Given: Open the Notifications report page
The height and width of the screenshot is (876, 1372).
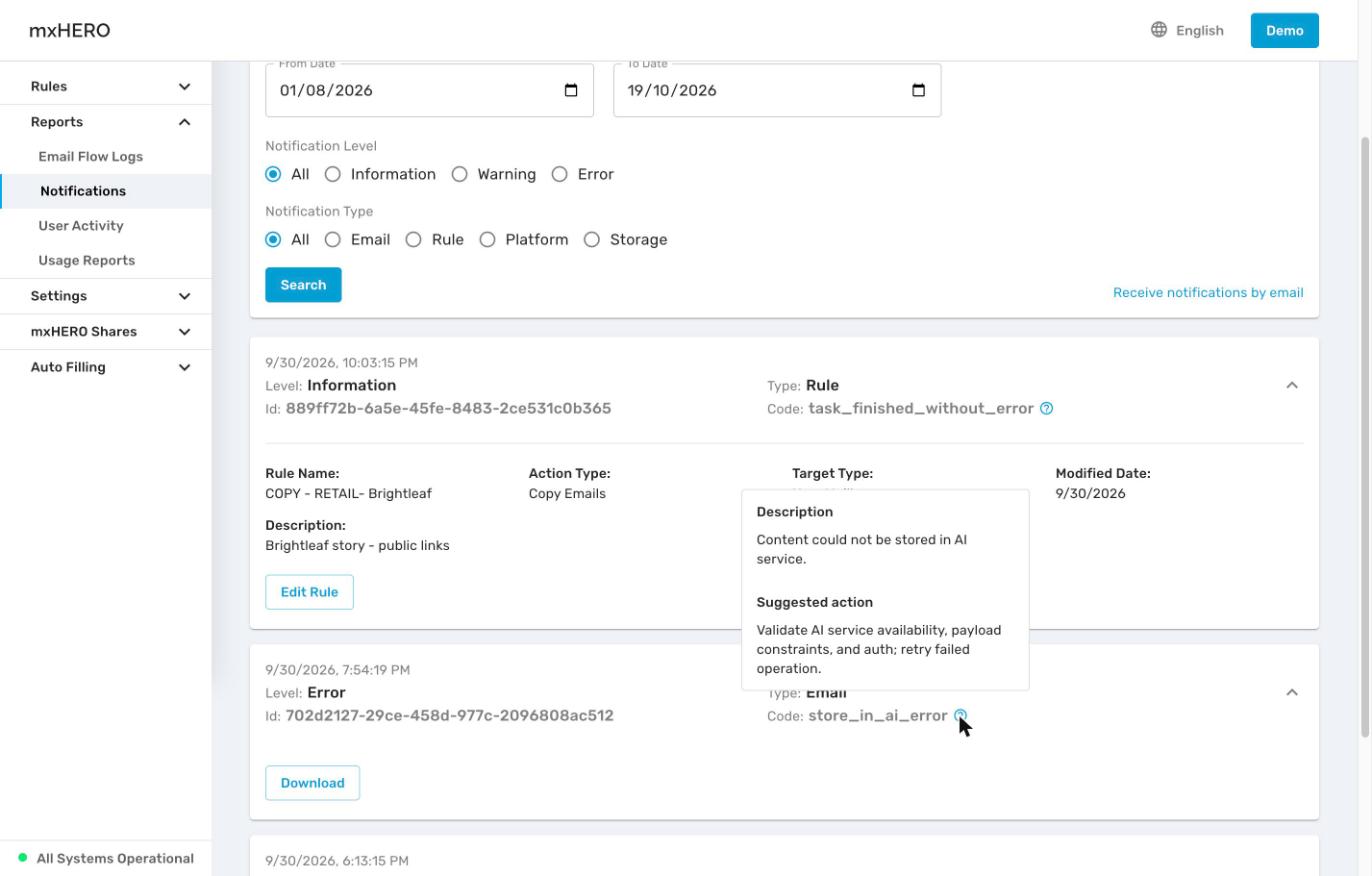Looking at the screenshot, I should [106, 191].
